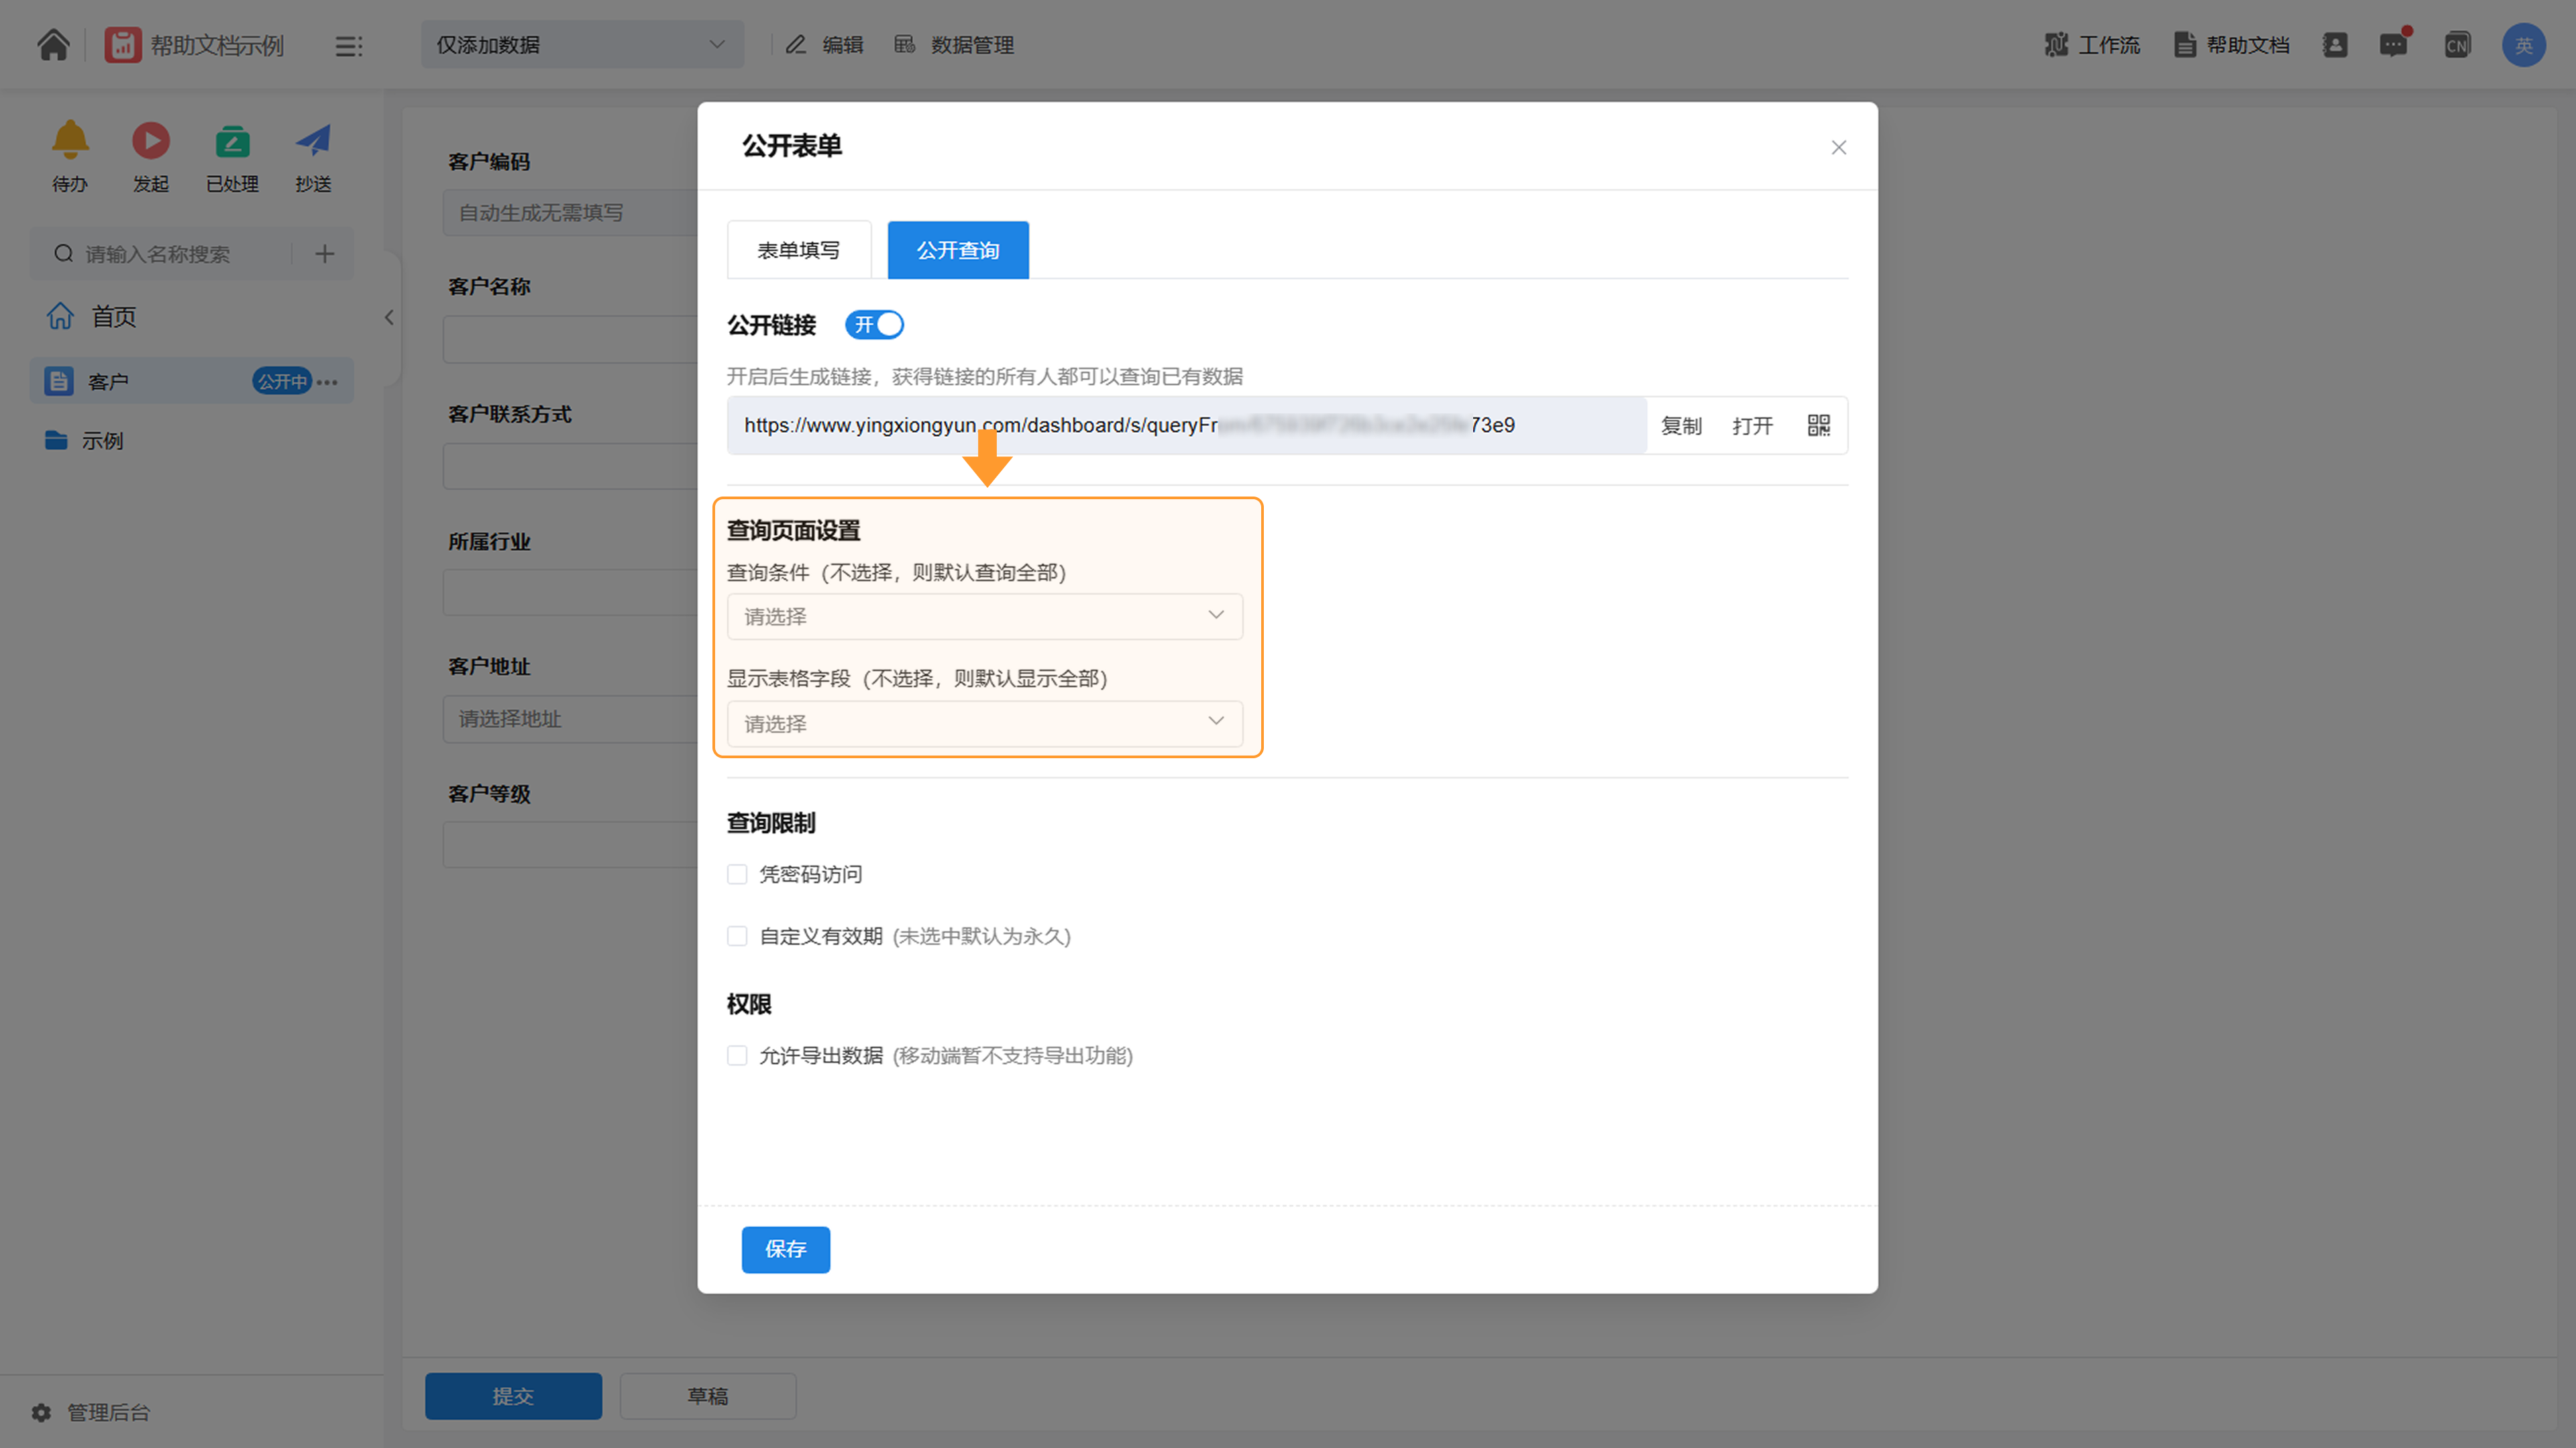Open the workflow icon

pos(2056,45)
